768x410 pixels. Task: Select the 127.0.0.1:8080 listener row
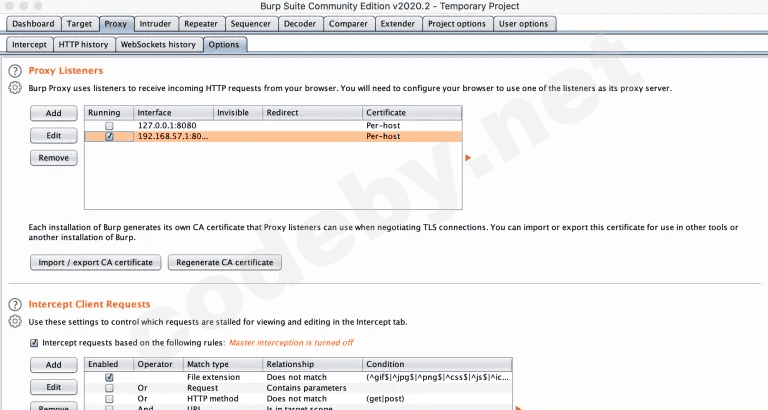click(x=273, y=126)
